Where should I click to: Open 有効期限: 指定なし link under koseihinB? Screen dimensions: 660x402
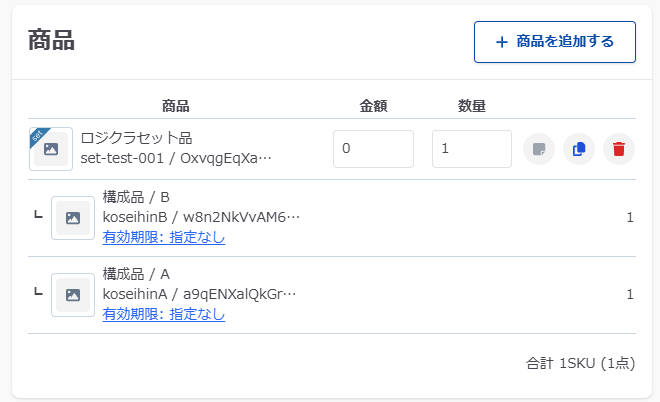point(164,237)
